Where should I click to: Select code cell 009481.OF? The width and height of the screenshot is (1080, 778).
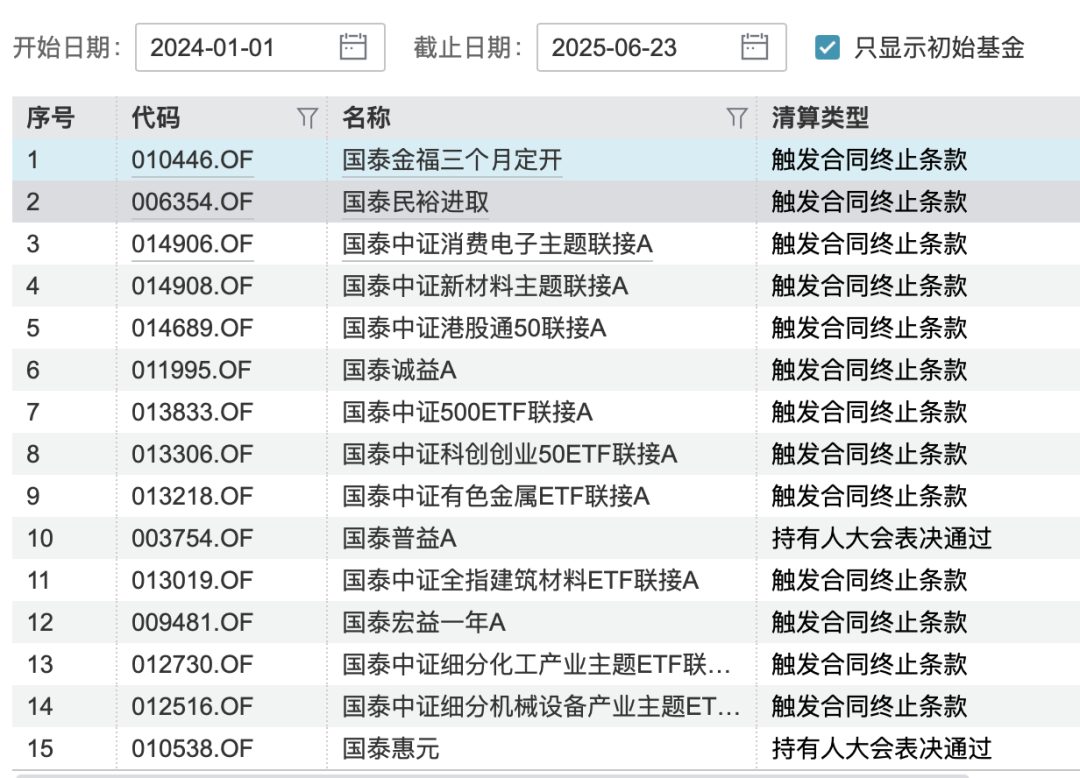pos(192,622)
